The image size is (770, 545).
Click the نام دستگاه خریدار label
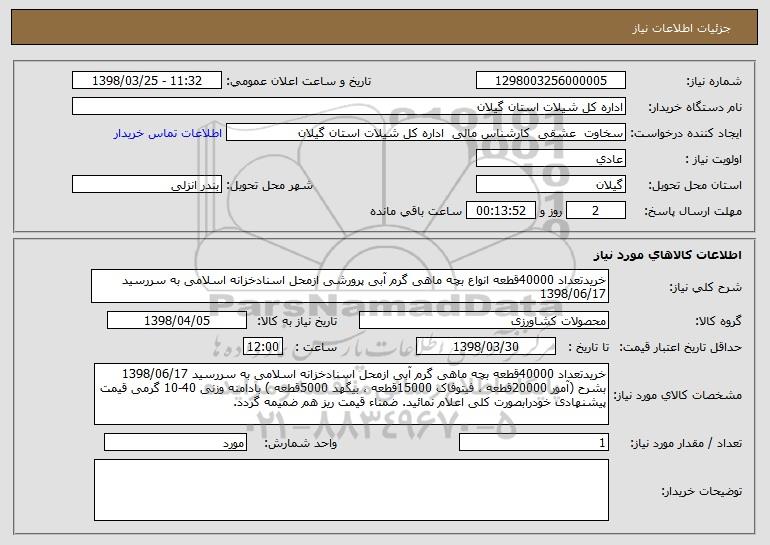(x=696, y=107)
